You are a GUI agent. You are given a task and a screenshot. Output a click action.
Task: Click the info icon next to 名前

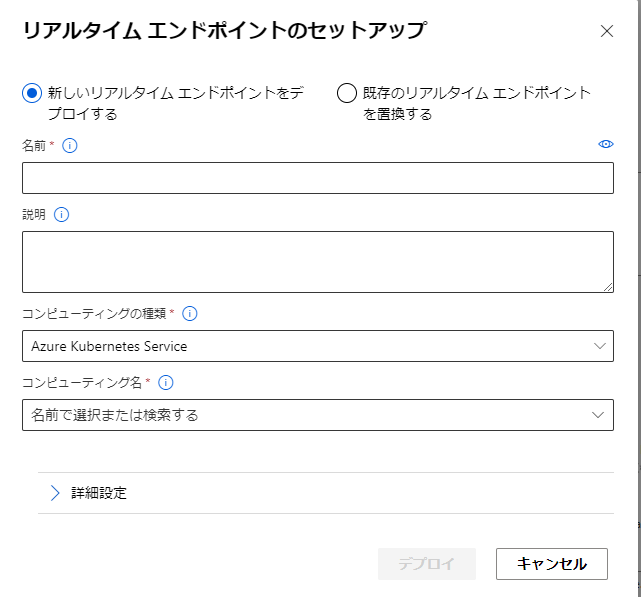tap(70, 145)
